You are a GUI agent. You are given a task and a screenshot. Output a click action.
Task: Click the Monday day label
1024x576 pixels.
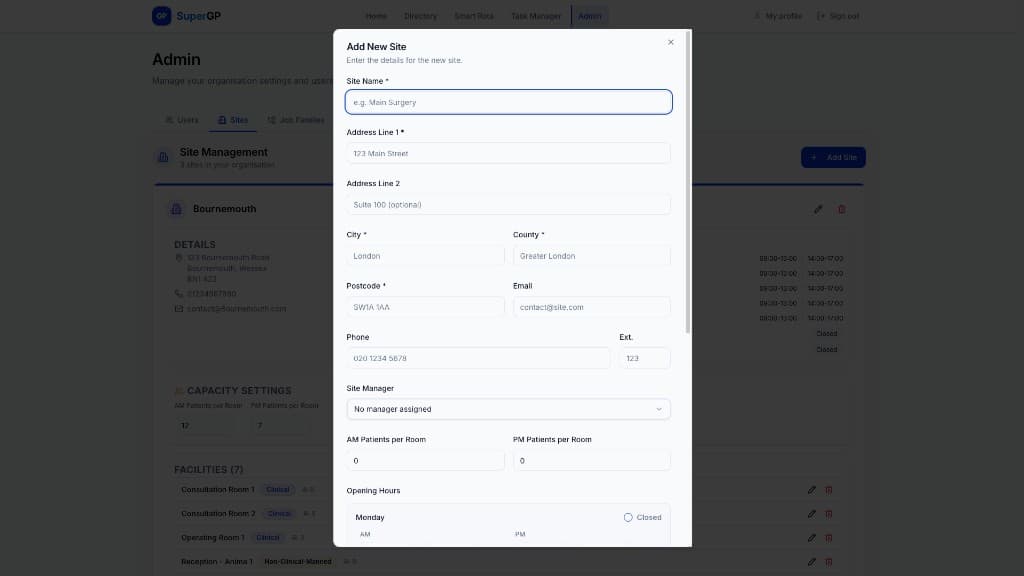[x=370, y=517]
